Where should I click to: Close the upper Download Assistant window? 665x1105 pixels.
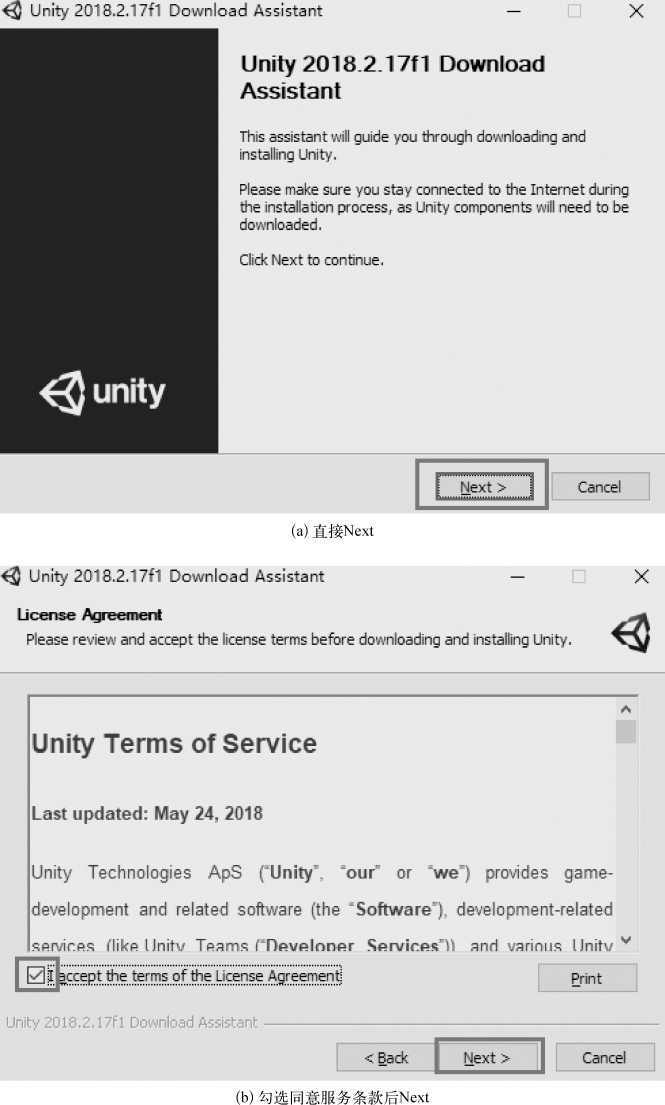(x=636, y=11)
